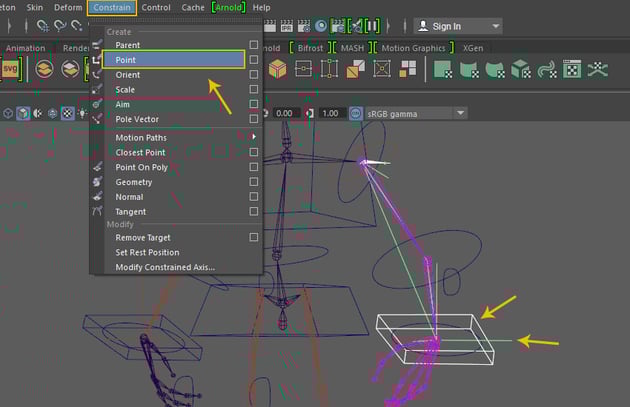
Task: Click the orange cube shelf icon
Action: [277, 69]
